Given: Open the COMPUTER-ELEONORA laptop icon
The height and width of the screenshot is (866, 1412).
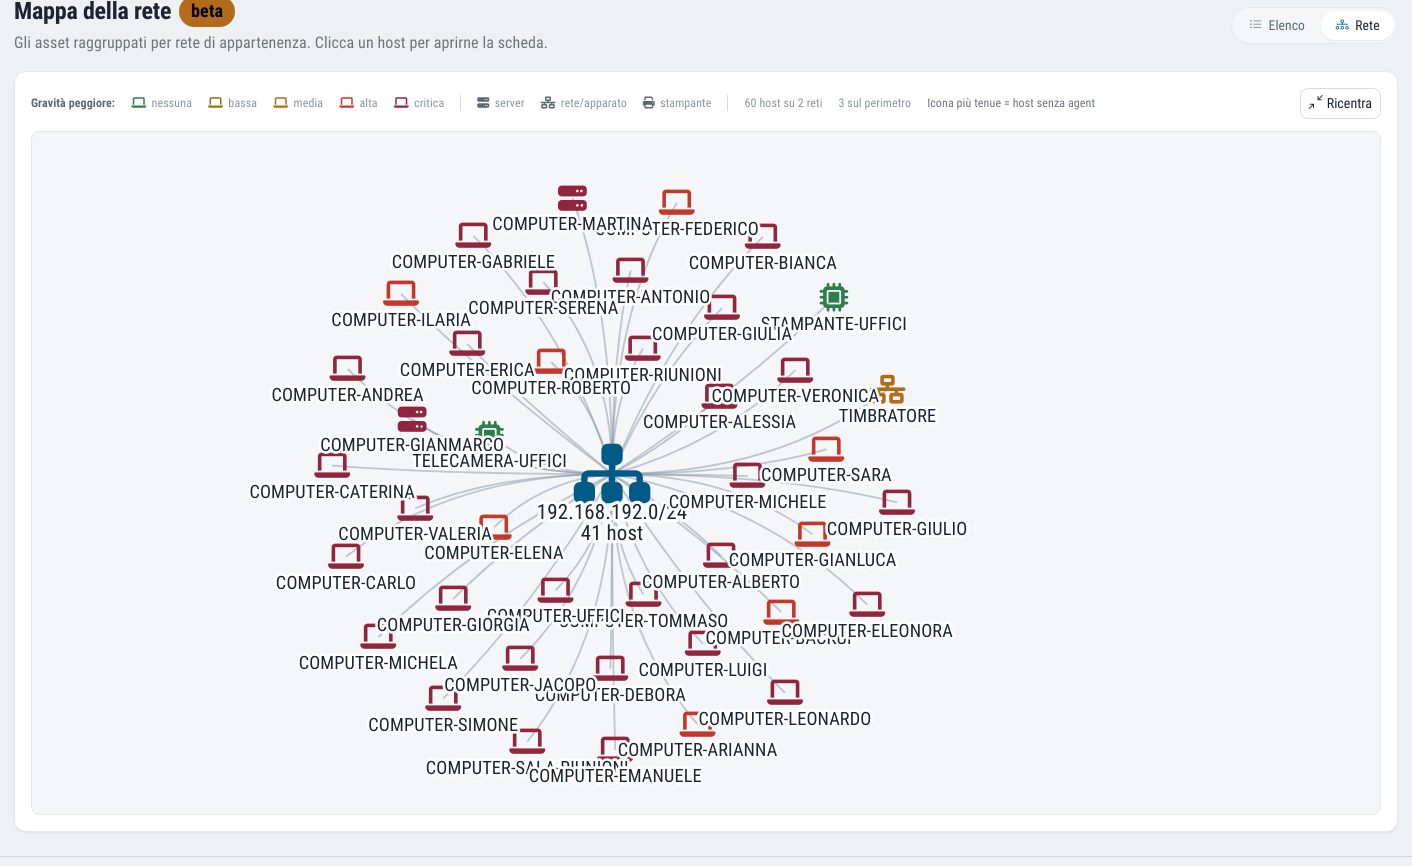Looking at the screenshot, I should 867,605.
